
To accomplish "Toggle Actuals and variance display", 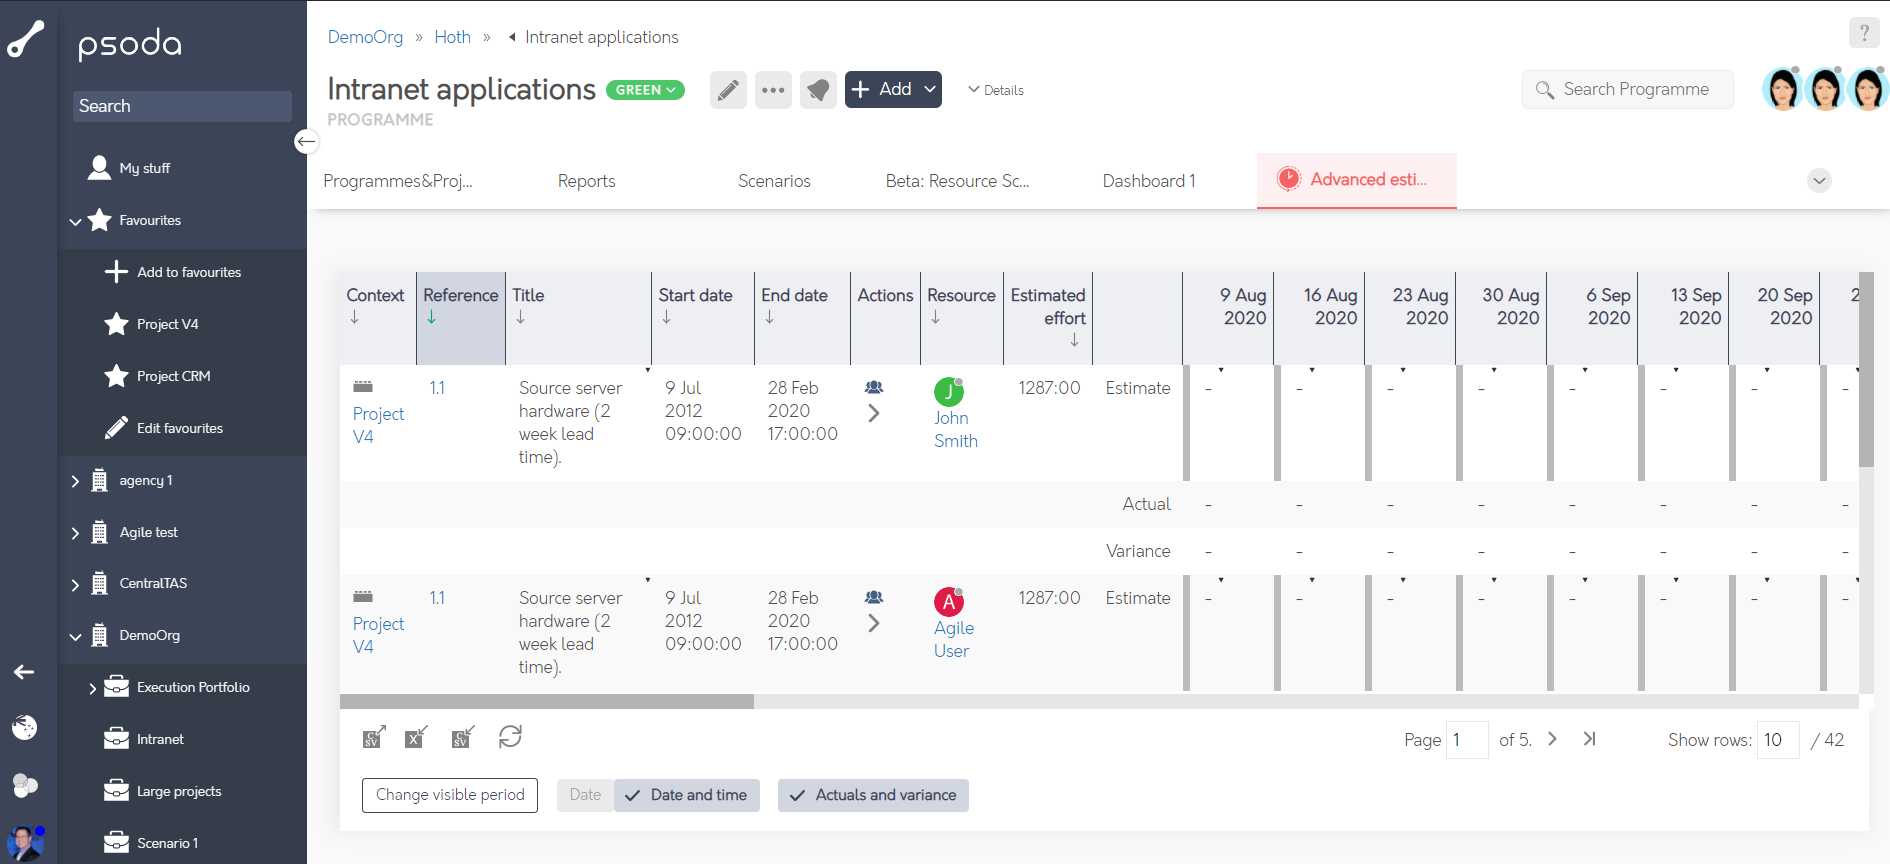I will pos(873,795).
